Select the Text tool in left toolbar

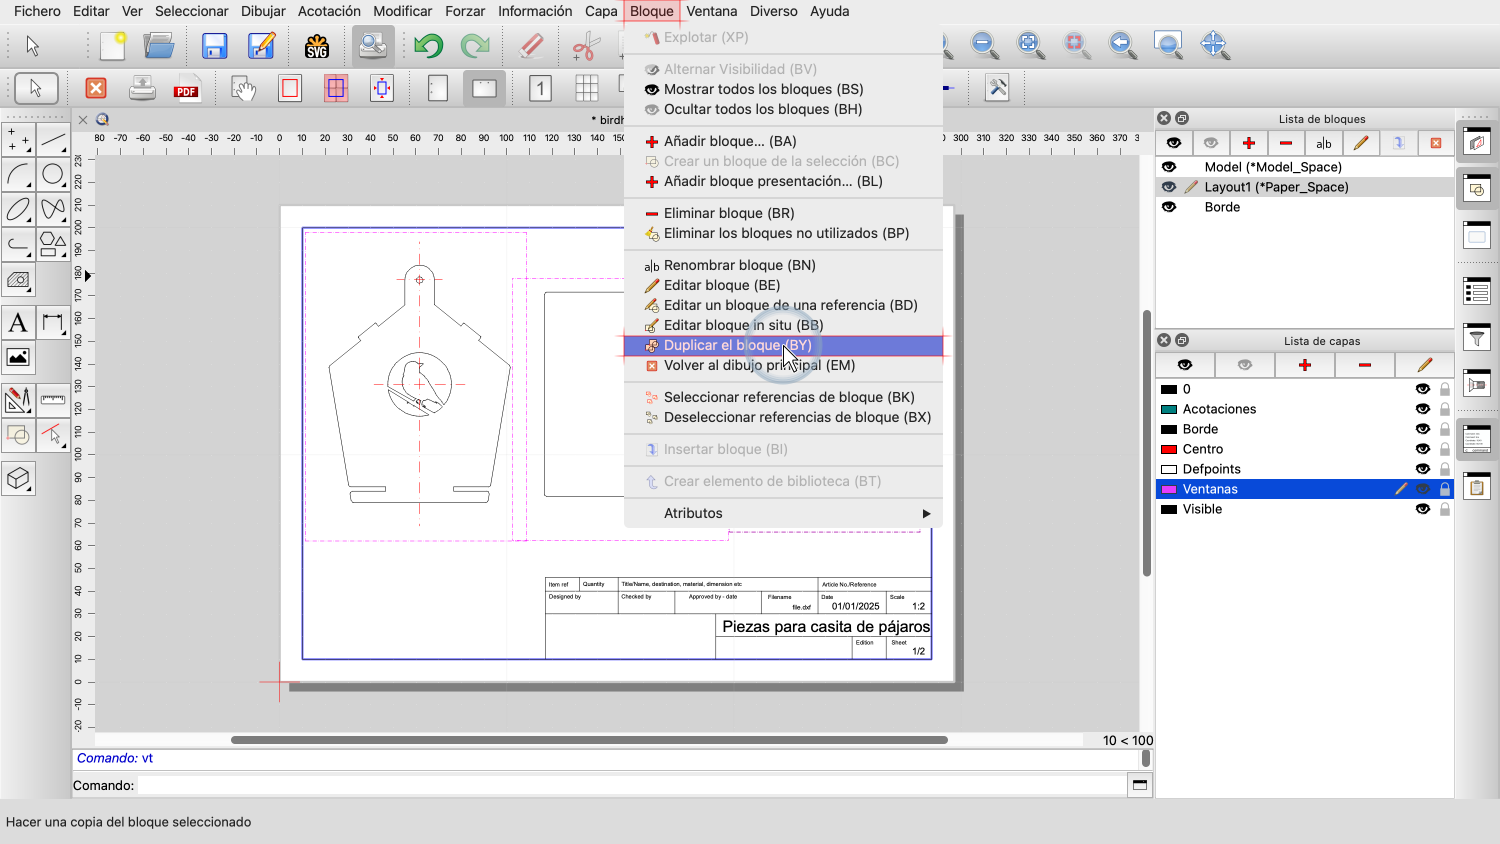tap(18, 323)
